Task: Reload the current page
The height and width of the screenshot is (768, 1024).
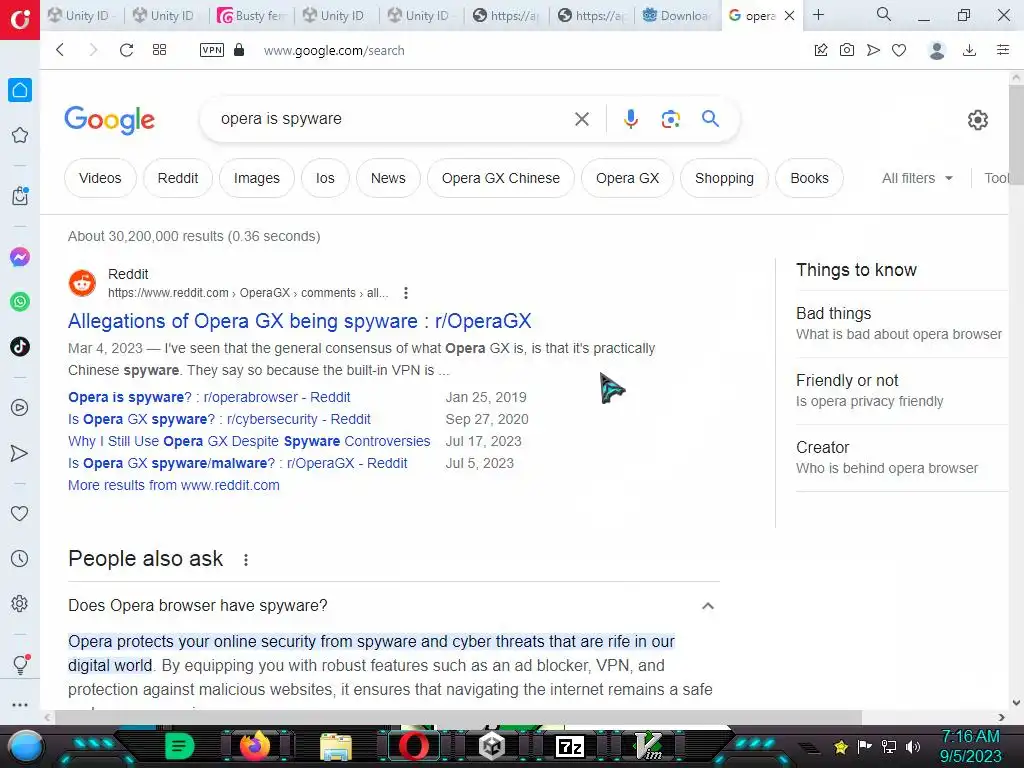Action: pos(127,50)
